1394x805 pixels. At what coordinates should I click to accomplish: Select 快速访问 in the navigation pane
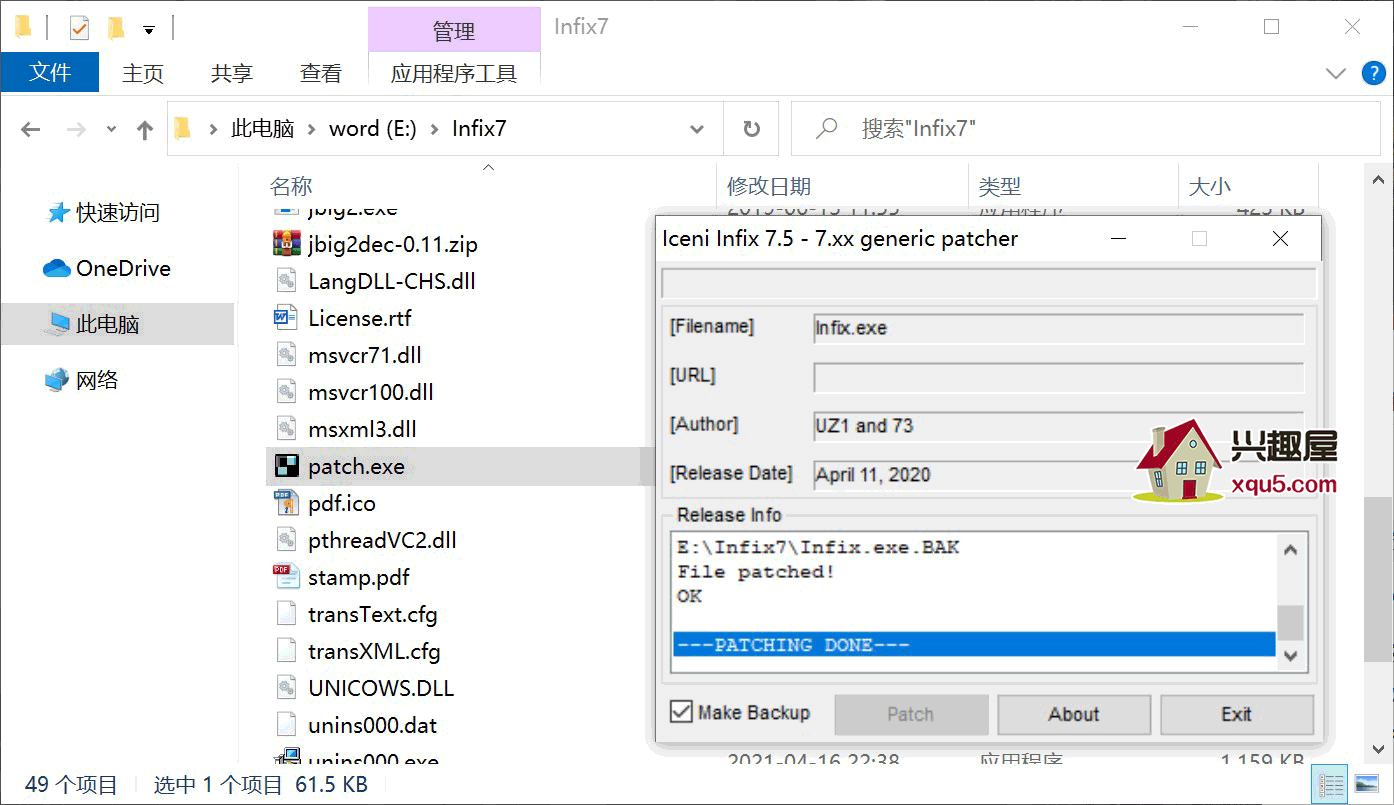118,212
